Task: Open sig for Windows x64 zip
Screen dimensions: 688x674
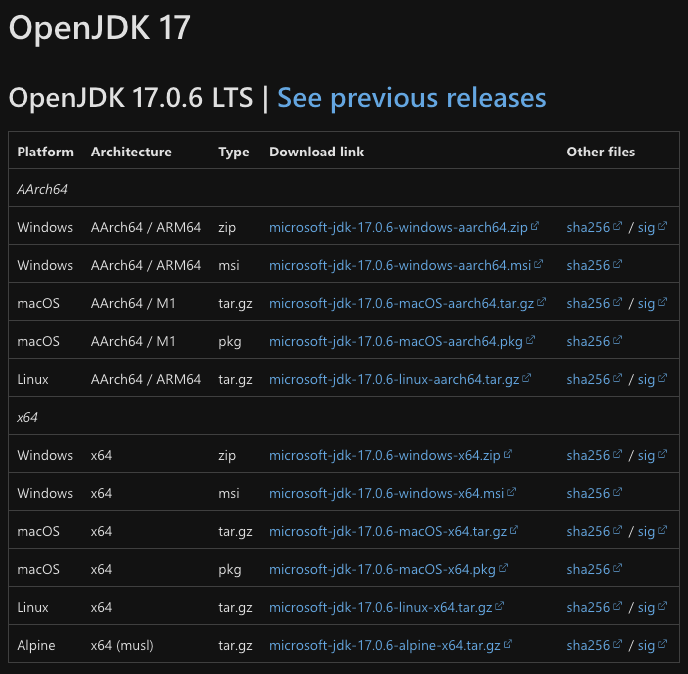Action: (652, 455)
